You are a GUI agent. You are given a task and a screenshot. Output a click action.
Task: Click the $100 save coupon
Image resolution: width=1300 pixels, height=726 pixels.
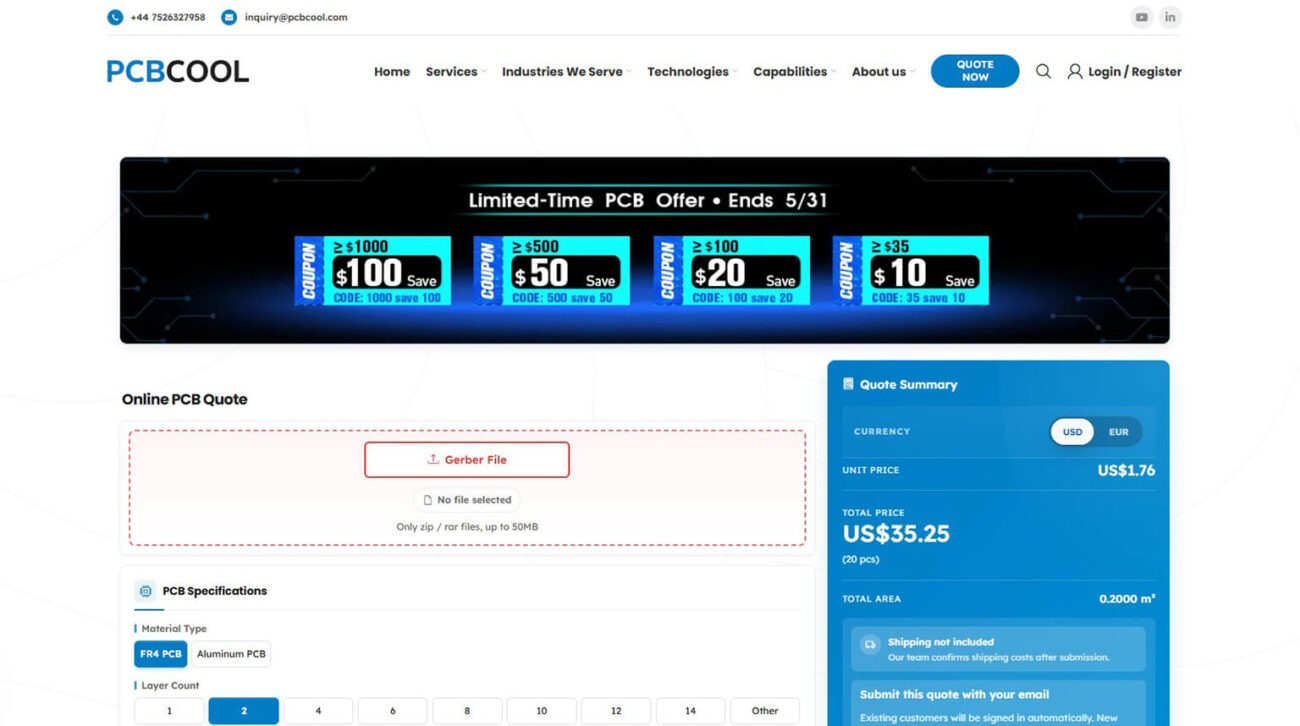click(x=373, y=271)
